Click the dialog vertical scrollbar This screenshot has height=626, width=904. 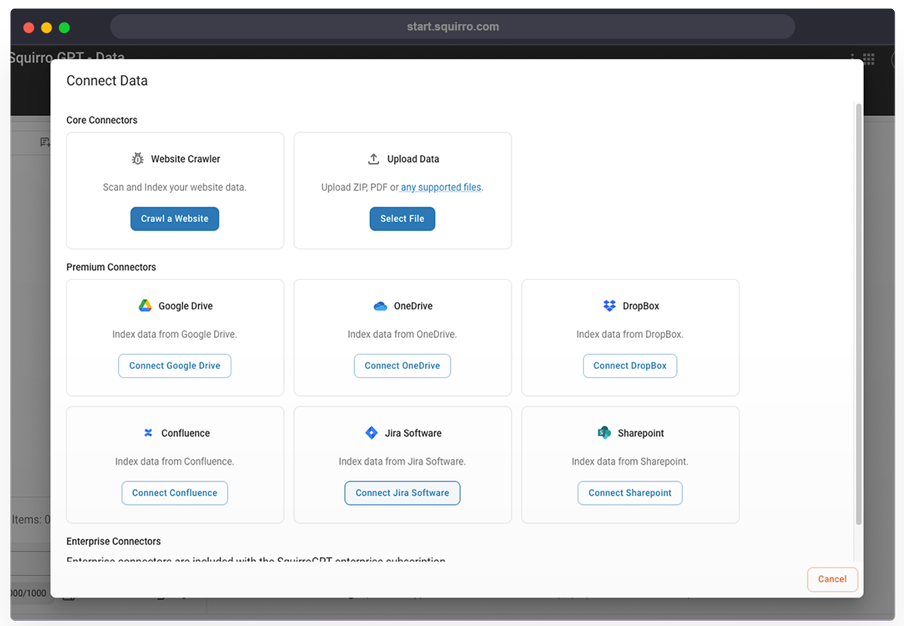click(x=858, y=314)
